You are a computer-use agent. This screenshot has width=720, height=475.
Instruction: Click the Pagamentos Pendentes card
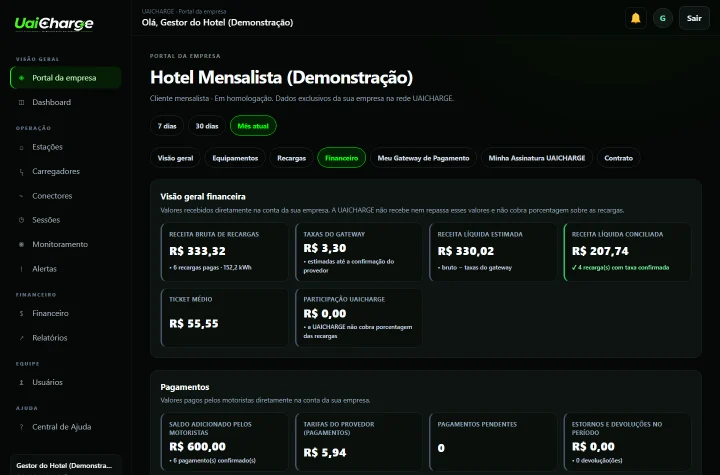493,442
